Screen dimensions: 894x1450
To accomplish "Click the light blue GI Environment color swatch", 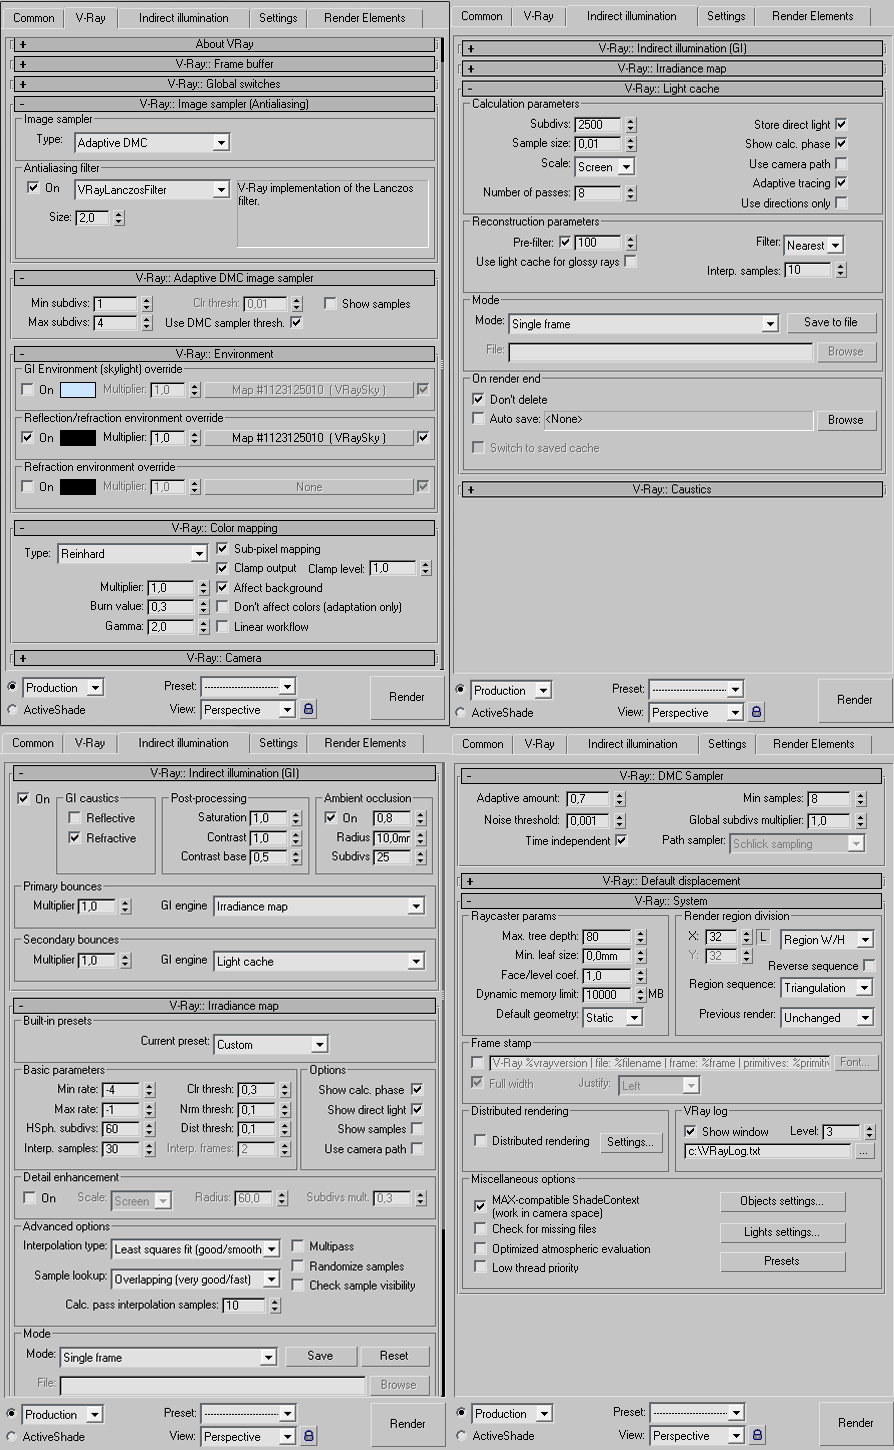I will pyautogui.click(x=78, y=390).
